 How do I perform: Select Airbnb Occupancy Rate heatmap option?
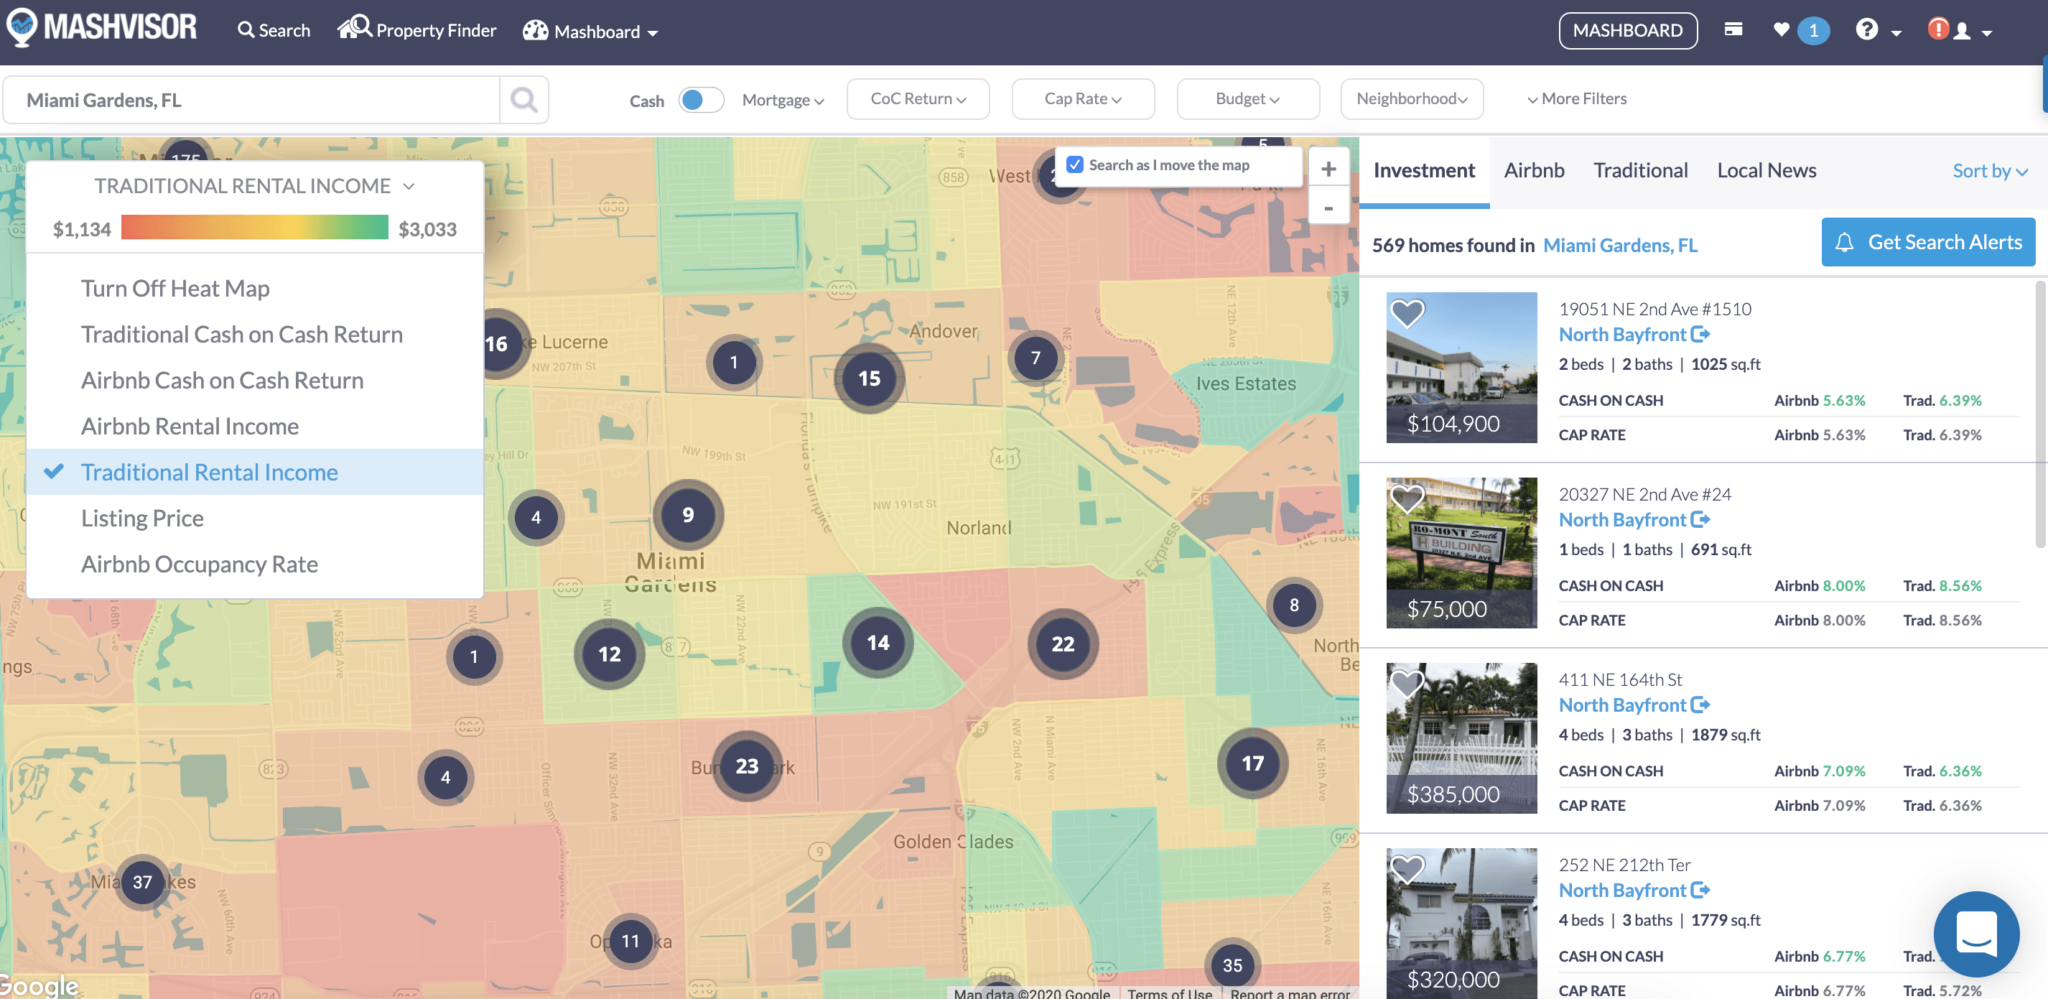[x=199, y=564]
